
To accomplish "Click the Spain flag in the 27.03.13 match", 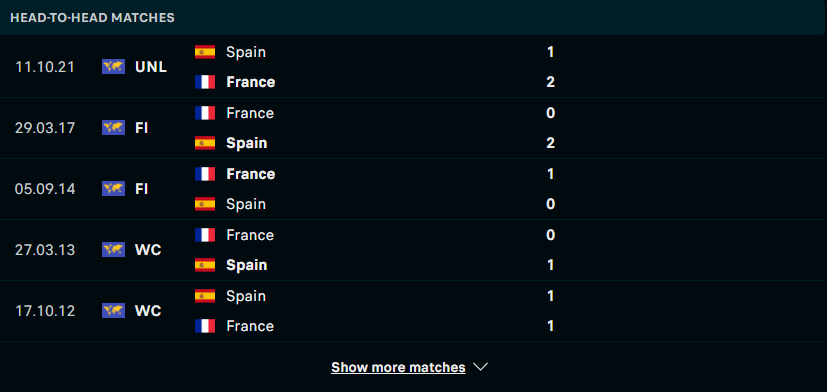I will (205, 265).
